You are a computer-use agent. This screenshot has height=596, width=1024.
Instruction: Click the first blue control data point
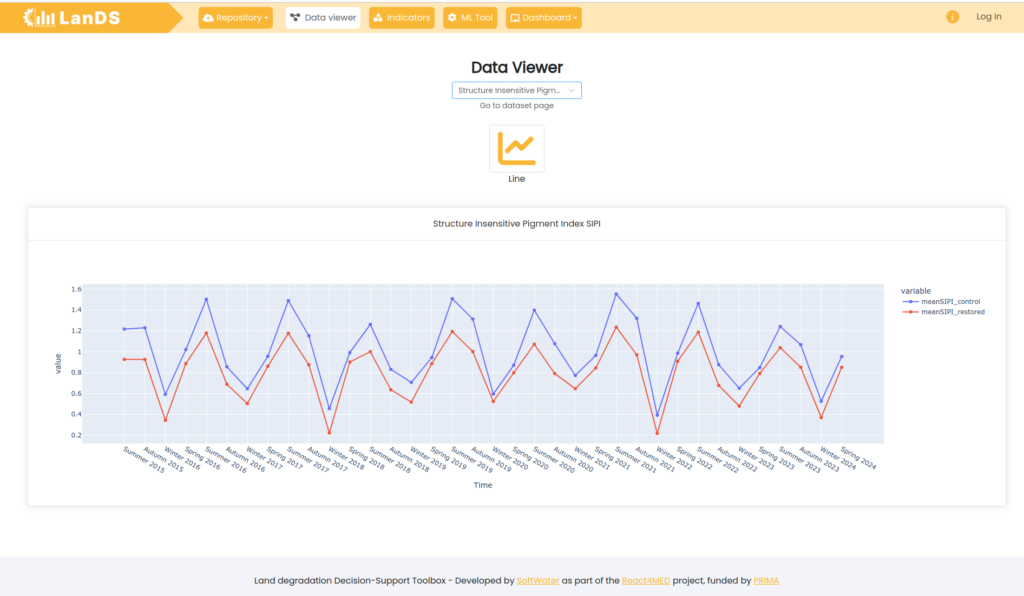(x=125, y=329)
